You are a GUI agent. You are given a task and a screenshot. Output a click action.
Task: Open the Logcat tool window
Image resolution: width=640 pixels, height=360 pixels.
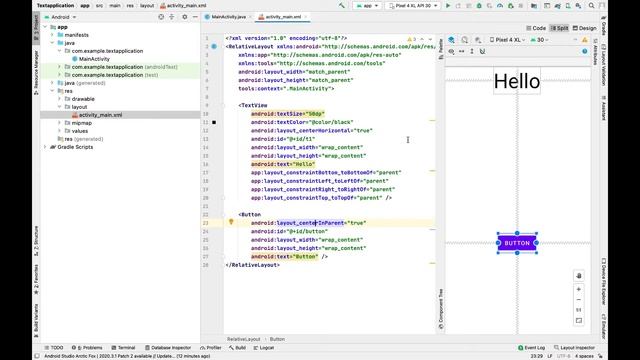pos(264,348)
